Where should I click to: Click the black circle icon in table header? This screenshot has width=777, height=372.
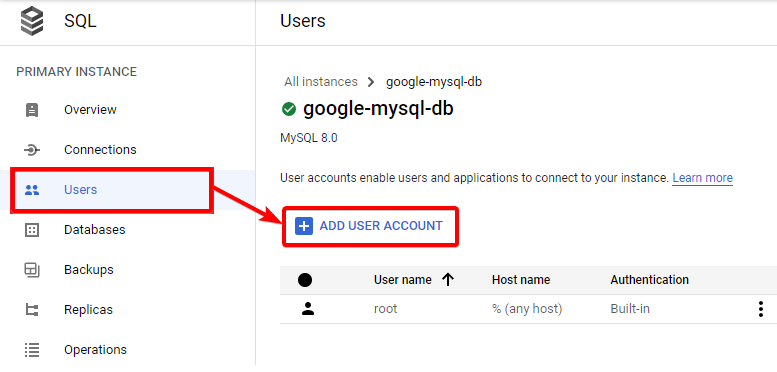pyautogui.click(x=305, y=280)
